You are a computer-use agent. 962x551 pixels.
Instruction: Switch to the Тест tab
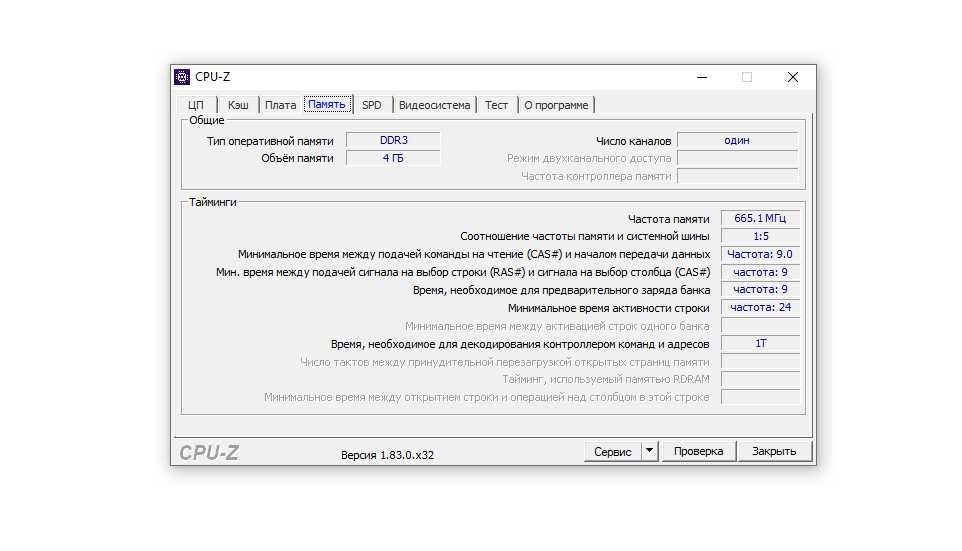(x=496, y=105)
